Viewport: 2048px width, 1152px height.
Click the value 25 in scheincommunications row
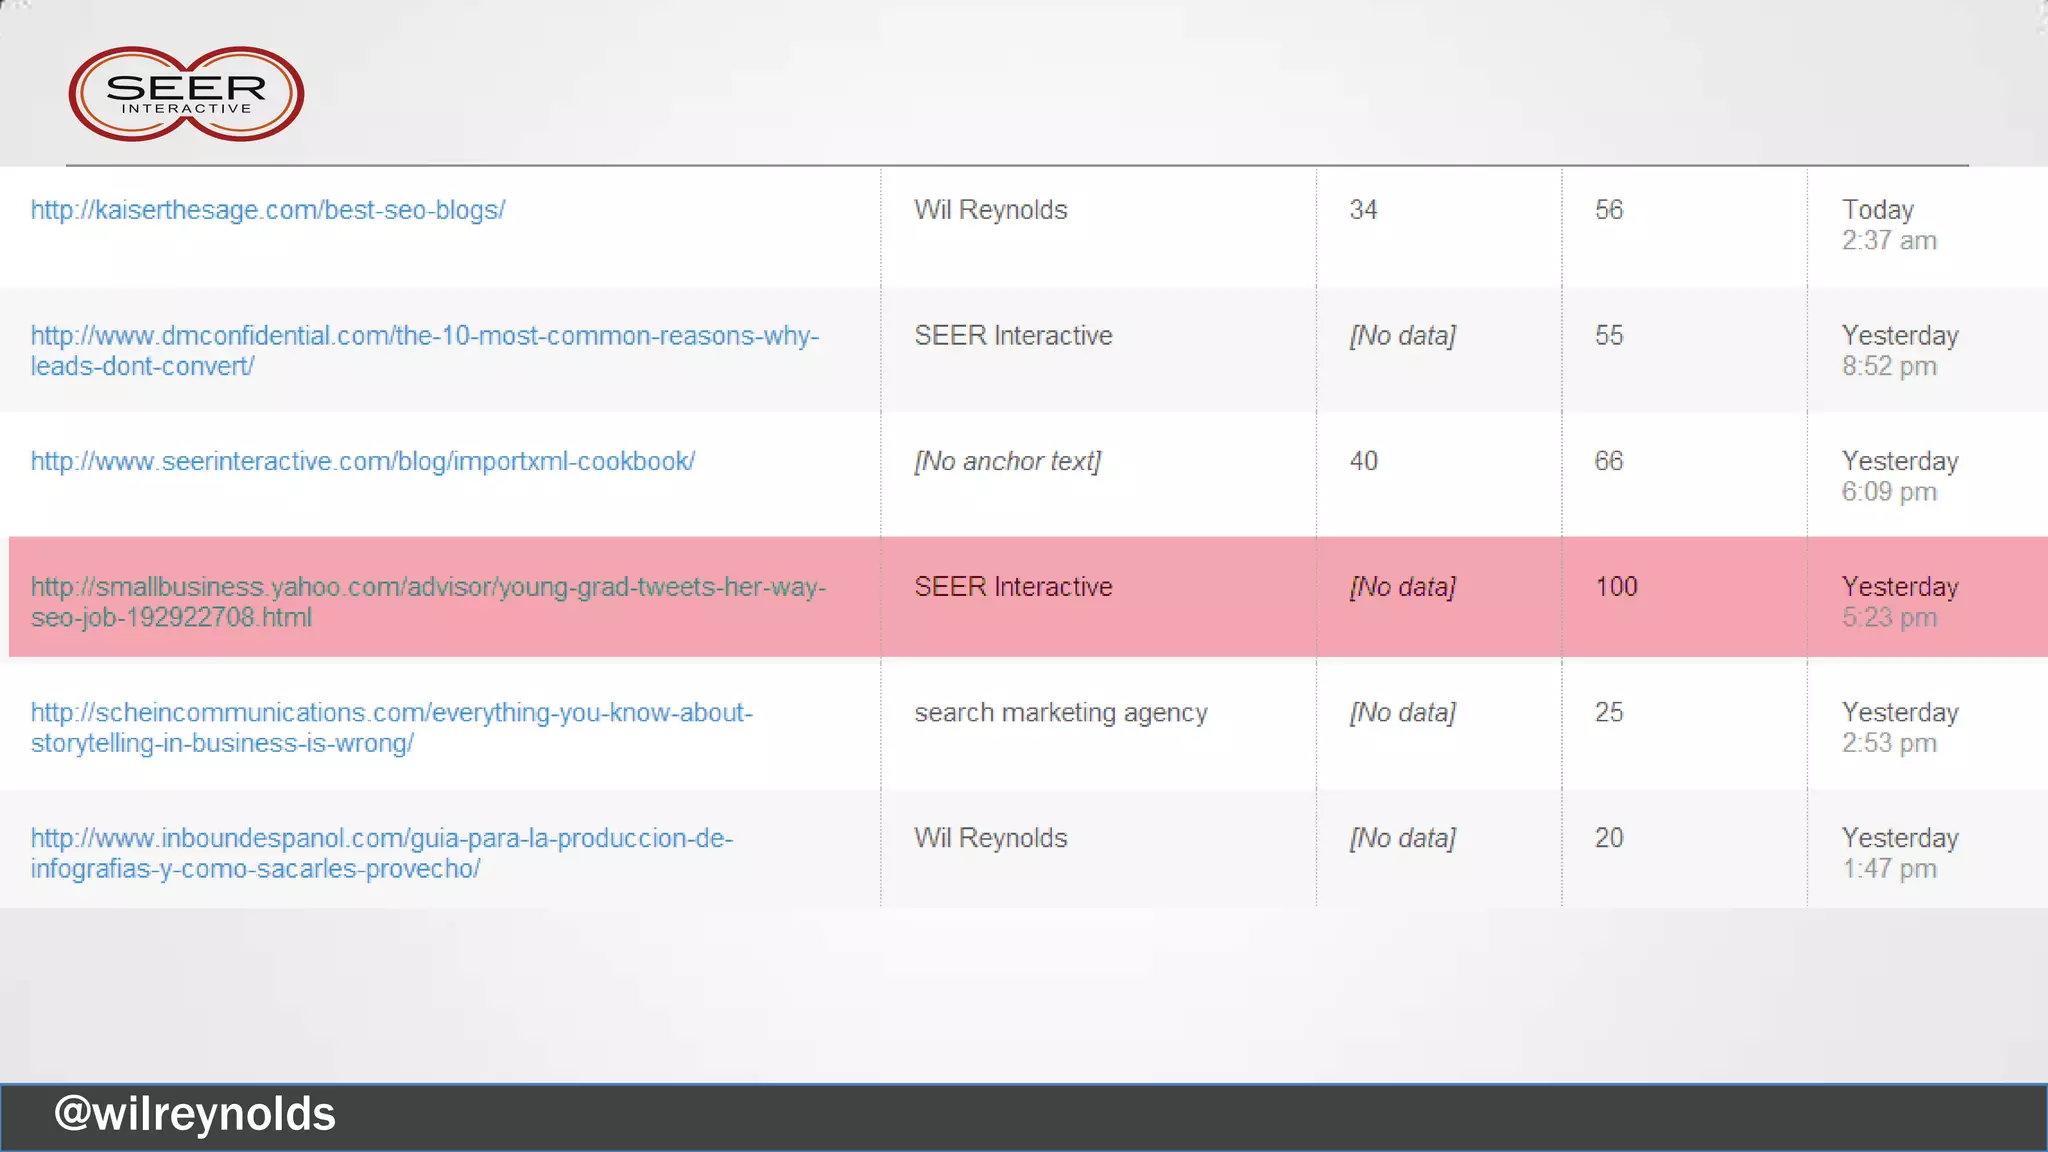pyautogui.click(x=1608, y=713)
